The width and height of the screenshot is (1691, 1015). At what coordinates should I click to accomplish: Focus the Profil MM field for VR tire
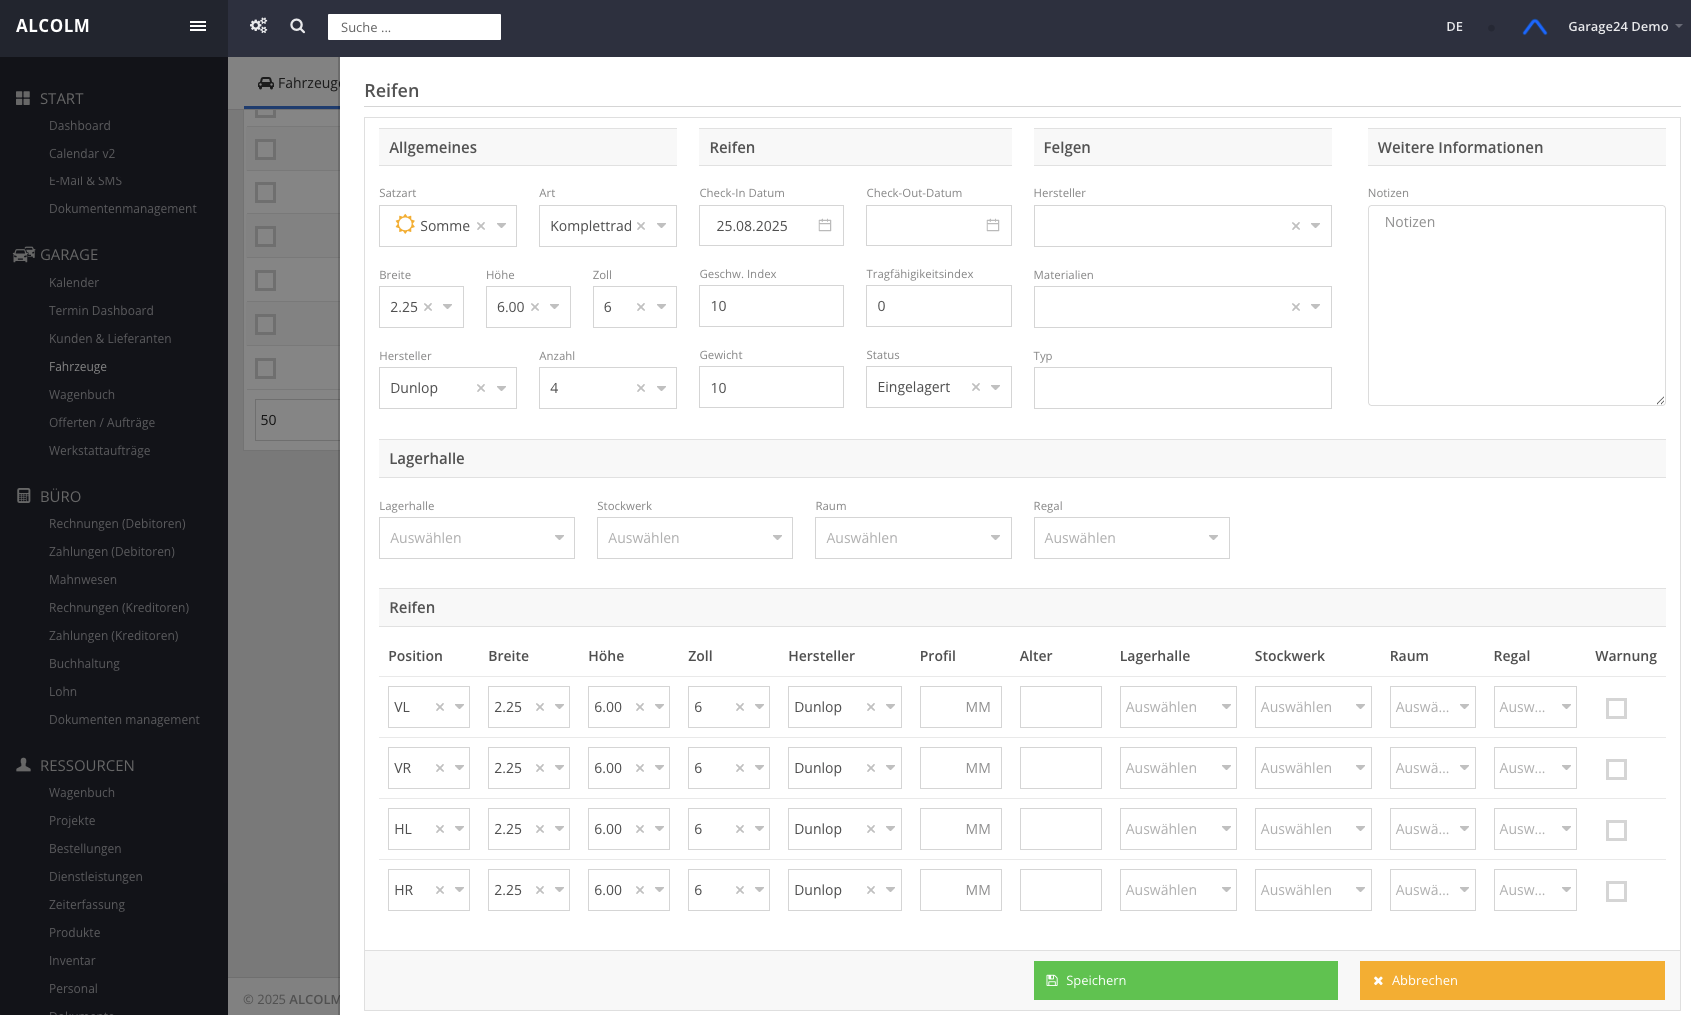[960, 768]
